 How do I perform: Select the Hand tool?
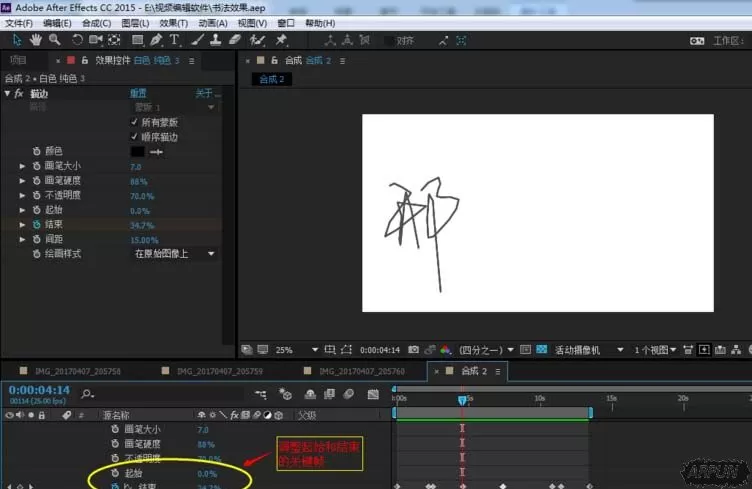tap(35, 40)
